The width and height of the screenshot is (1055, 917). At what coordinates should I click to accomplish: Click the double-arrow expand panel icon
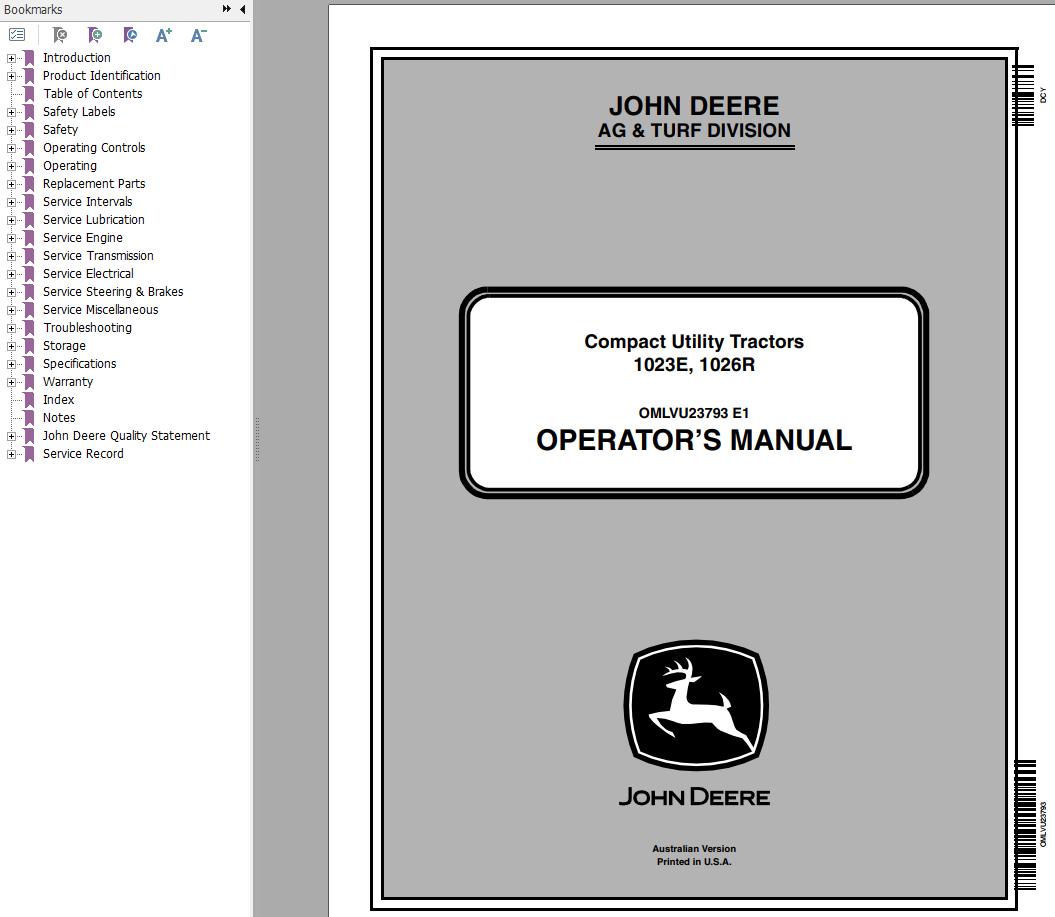tap(227, 9)
